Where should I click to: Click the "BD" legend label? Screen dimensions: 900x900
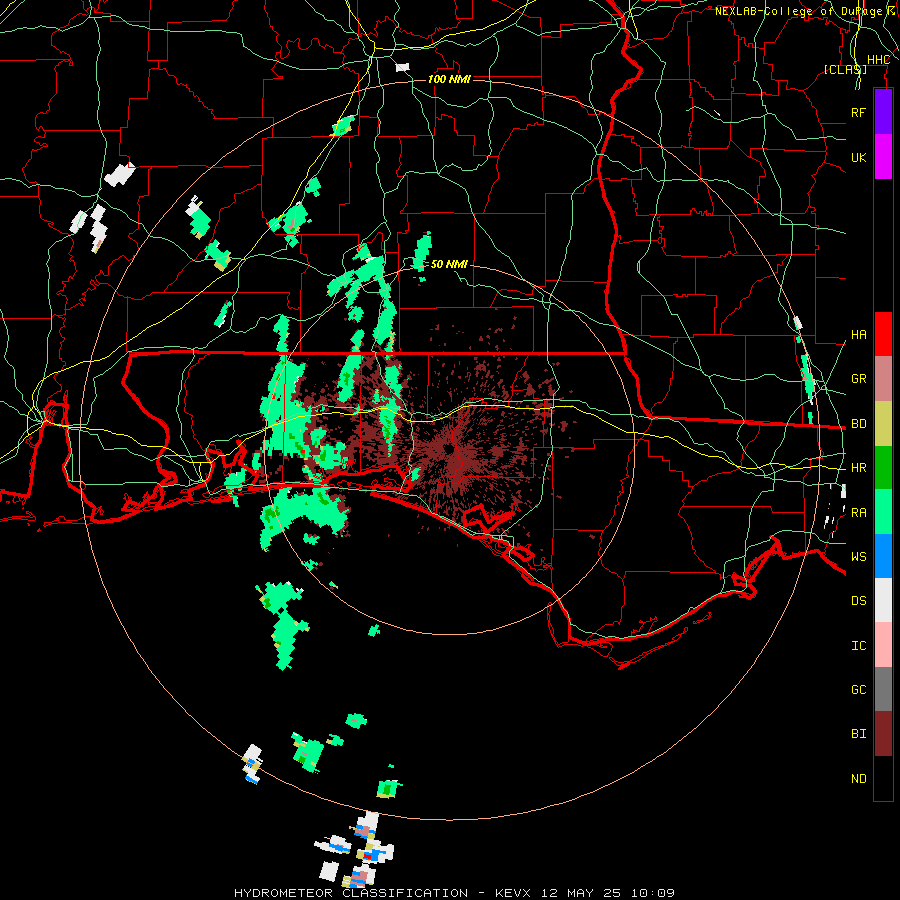pos(858,424)
